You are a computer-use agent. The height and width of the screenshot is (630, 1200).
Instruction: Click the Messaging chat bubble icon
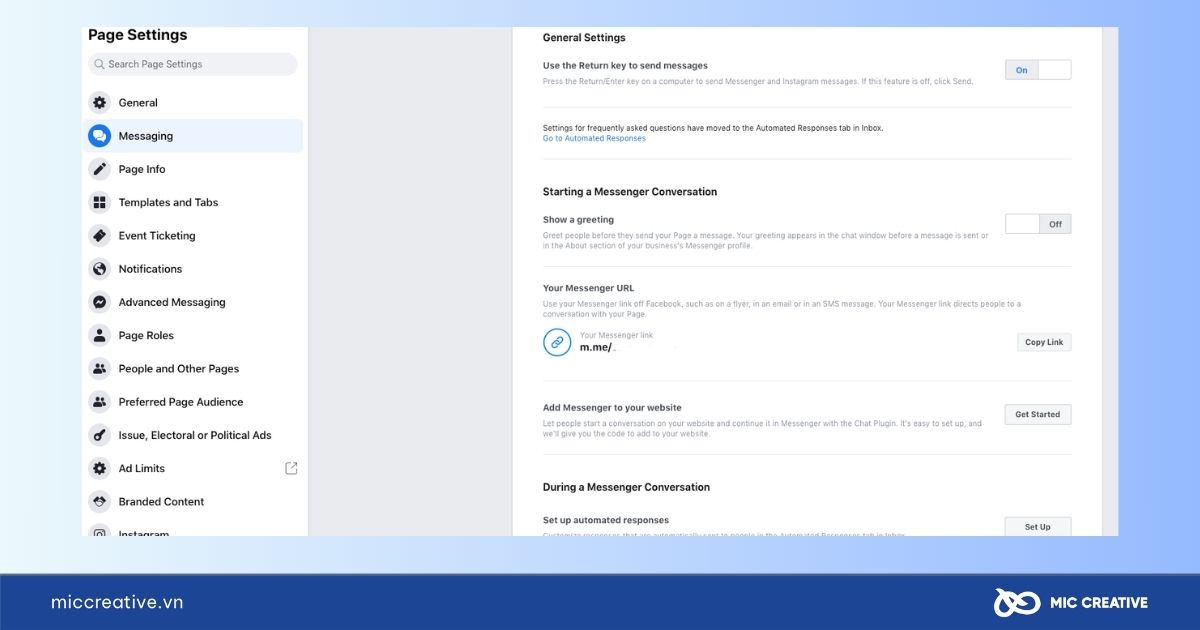[99, 136]
